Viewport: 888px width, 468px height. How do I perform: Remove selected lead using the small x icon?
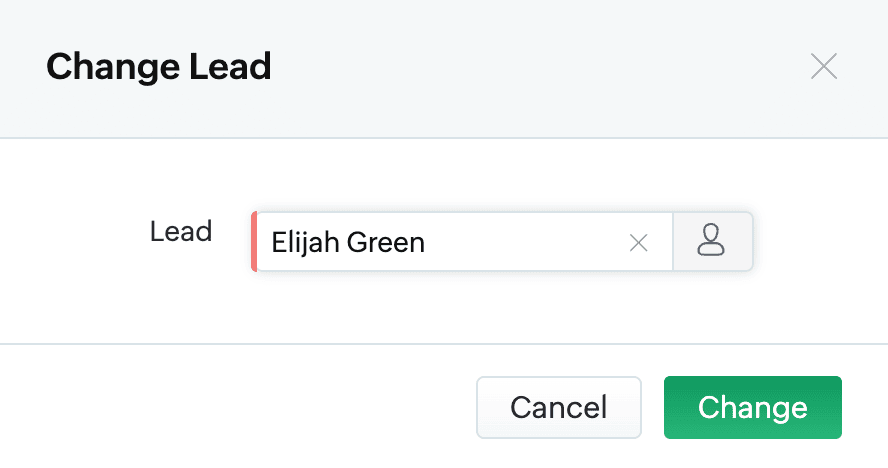[x=638, y=243]
